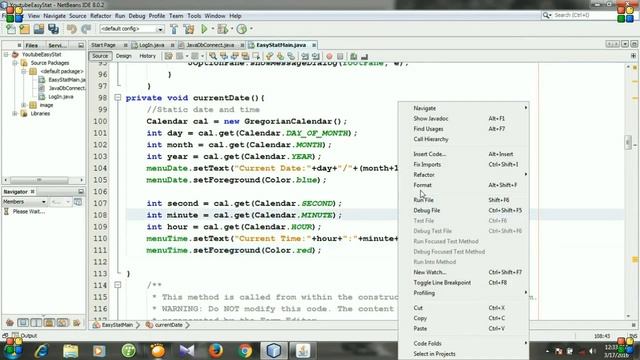Open Google Chrome from the taskbar
Viewport: 640px width, 360px height.
pyautogui.click(x=245, y=351)
